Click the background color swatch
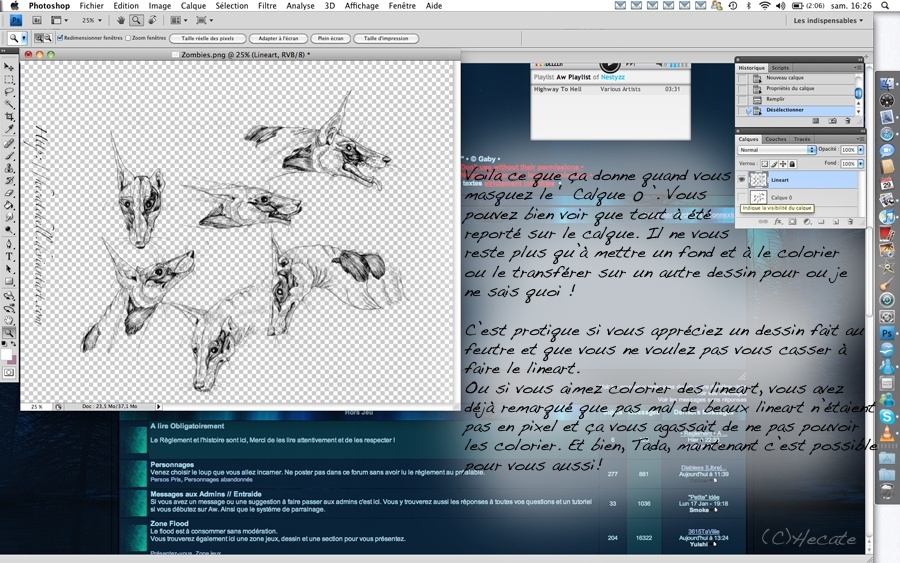This screenshot has width=900, height=563. (13, 360)
